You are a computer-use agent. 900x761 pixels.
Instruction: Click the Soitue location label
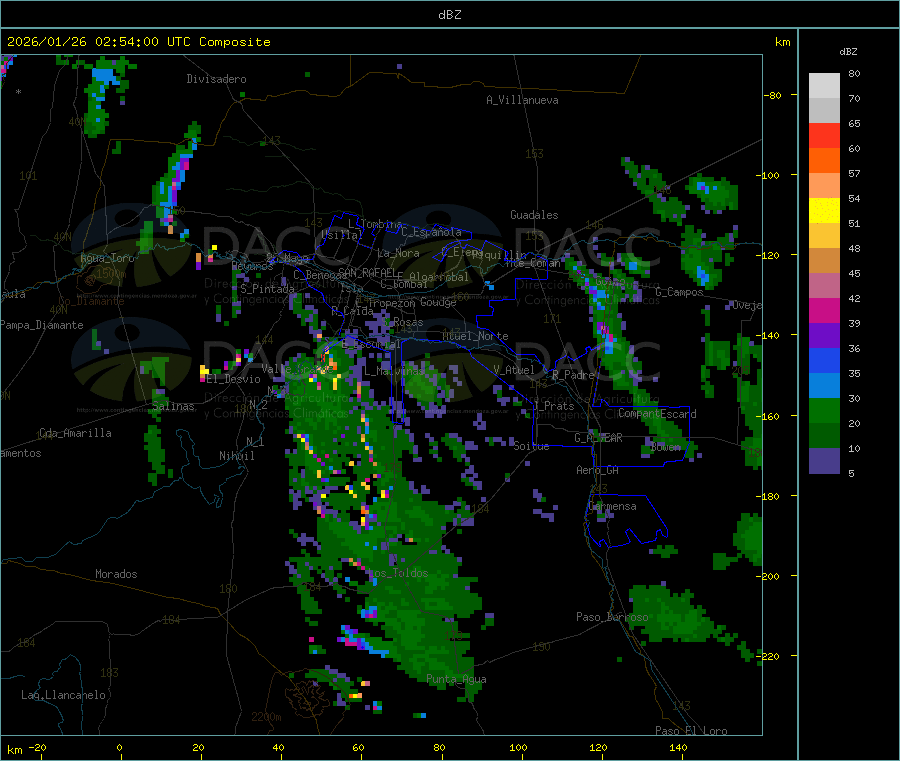531,446
